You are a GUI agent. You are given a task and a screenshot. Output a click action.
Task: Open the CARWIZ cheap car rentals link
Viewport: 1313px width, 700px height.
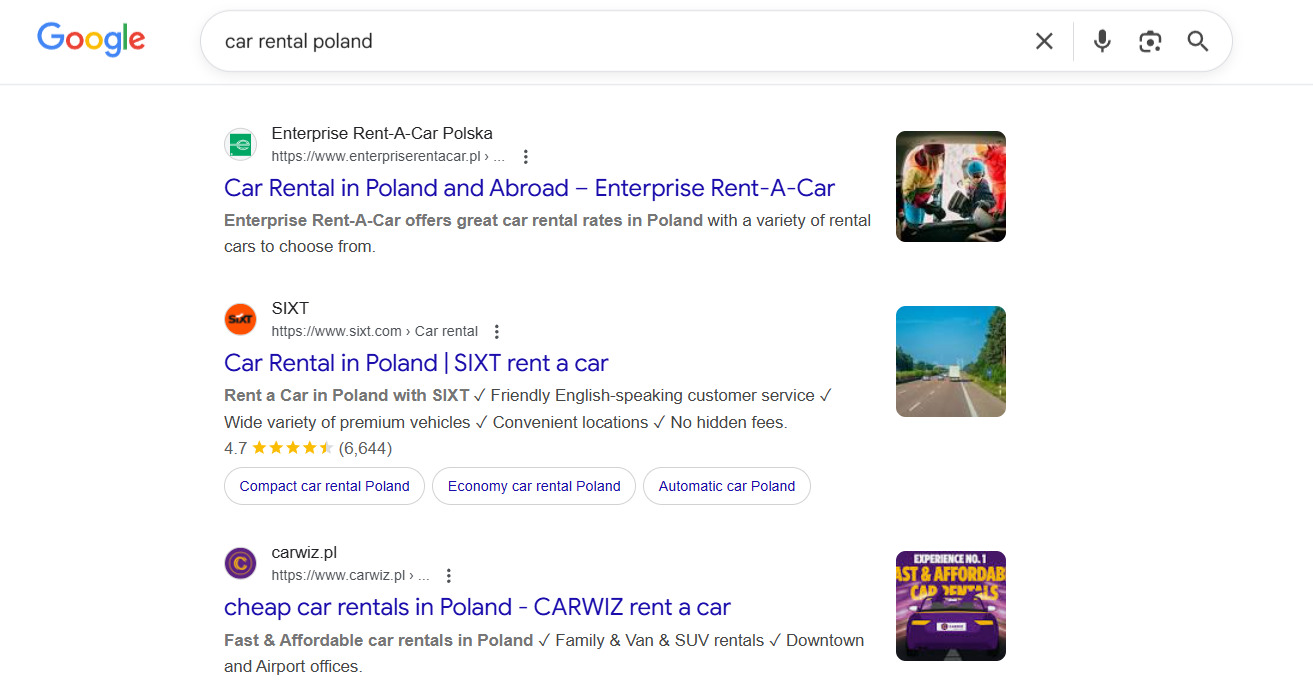(477, 607)
